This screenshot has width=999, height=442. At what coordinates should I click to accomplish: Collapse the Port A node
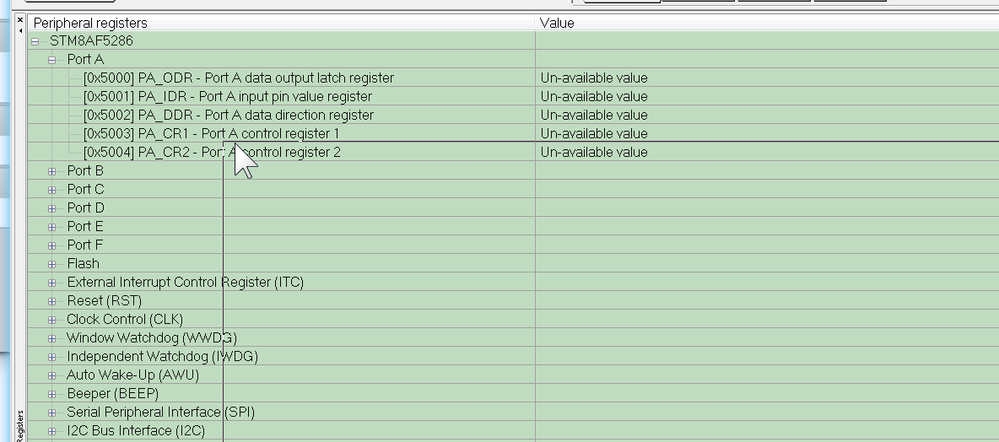click(x=53, y=60)
